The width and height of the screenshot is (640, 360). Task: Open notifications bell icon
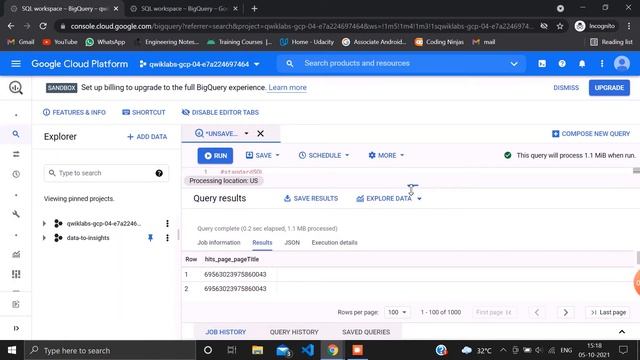(x=582, y=64)
